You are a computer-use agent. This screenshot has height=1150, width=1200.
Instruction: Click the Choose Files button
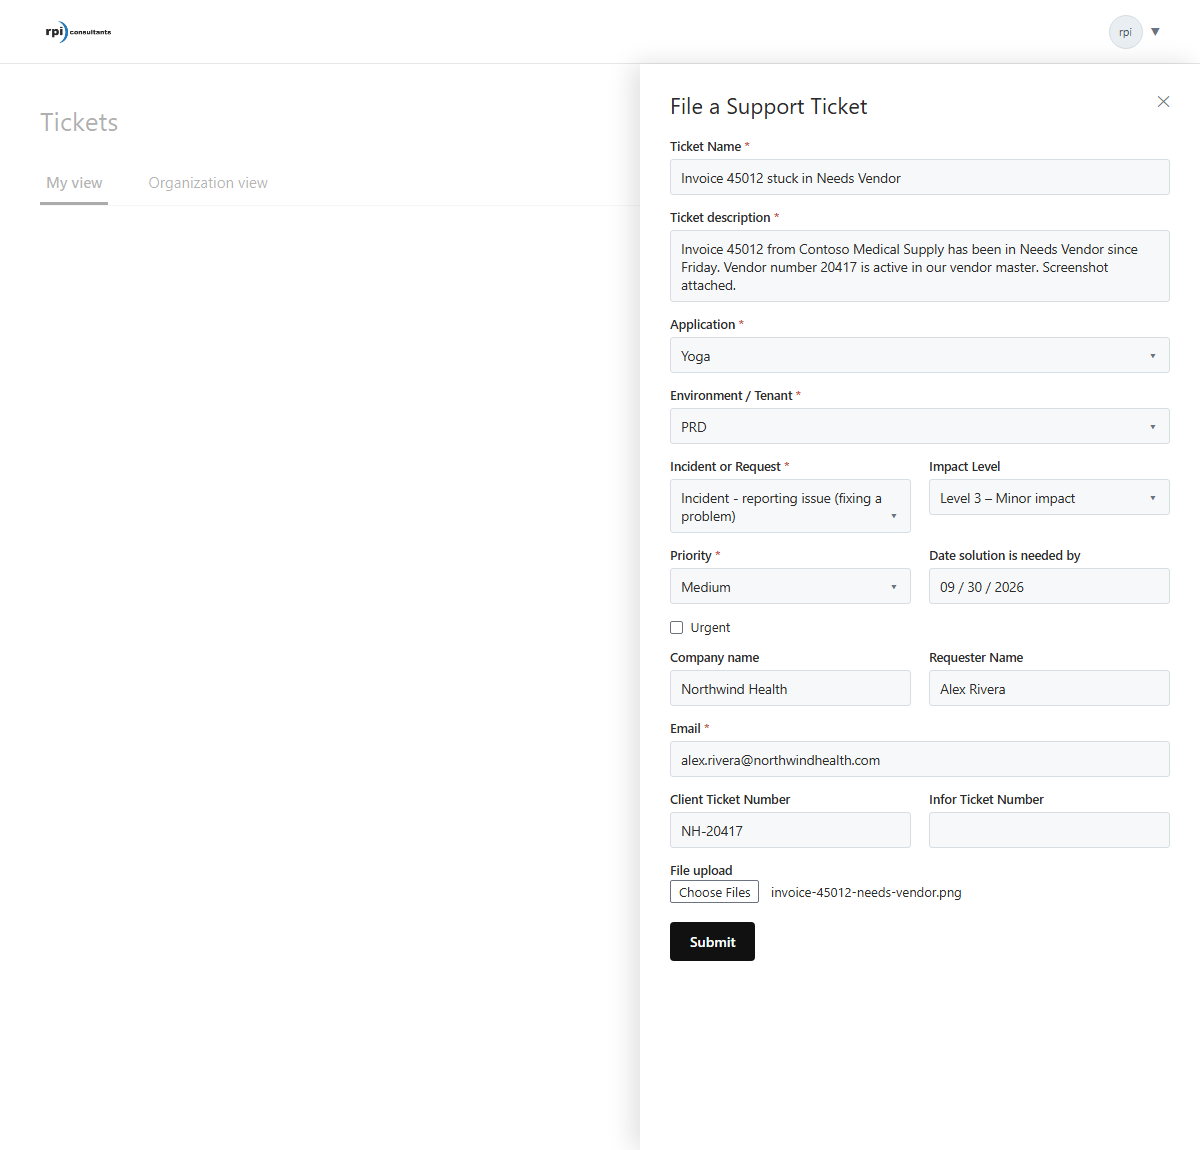714,892
